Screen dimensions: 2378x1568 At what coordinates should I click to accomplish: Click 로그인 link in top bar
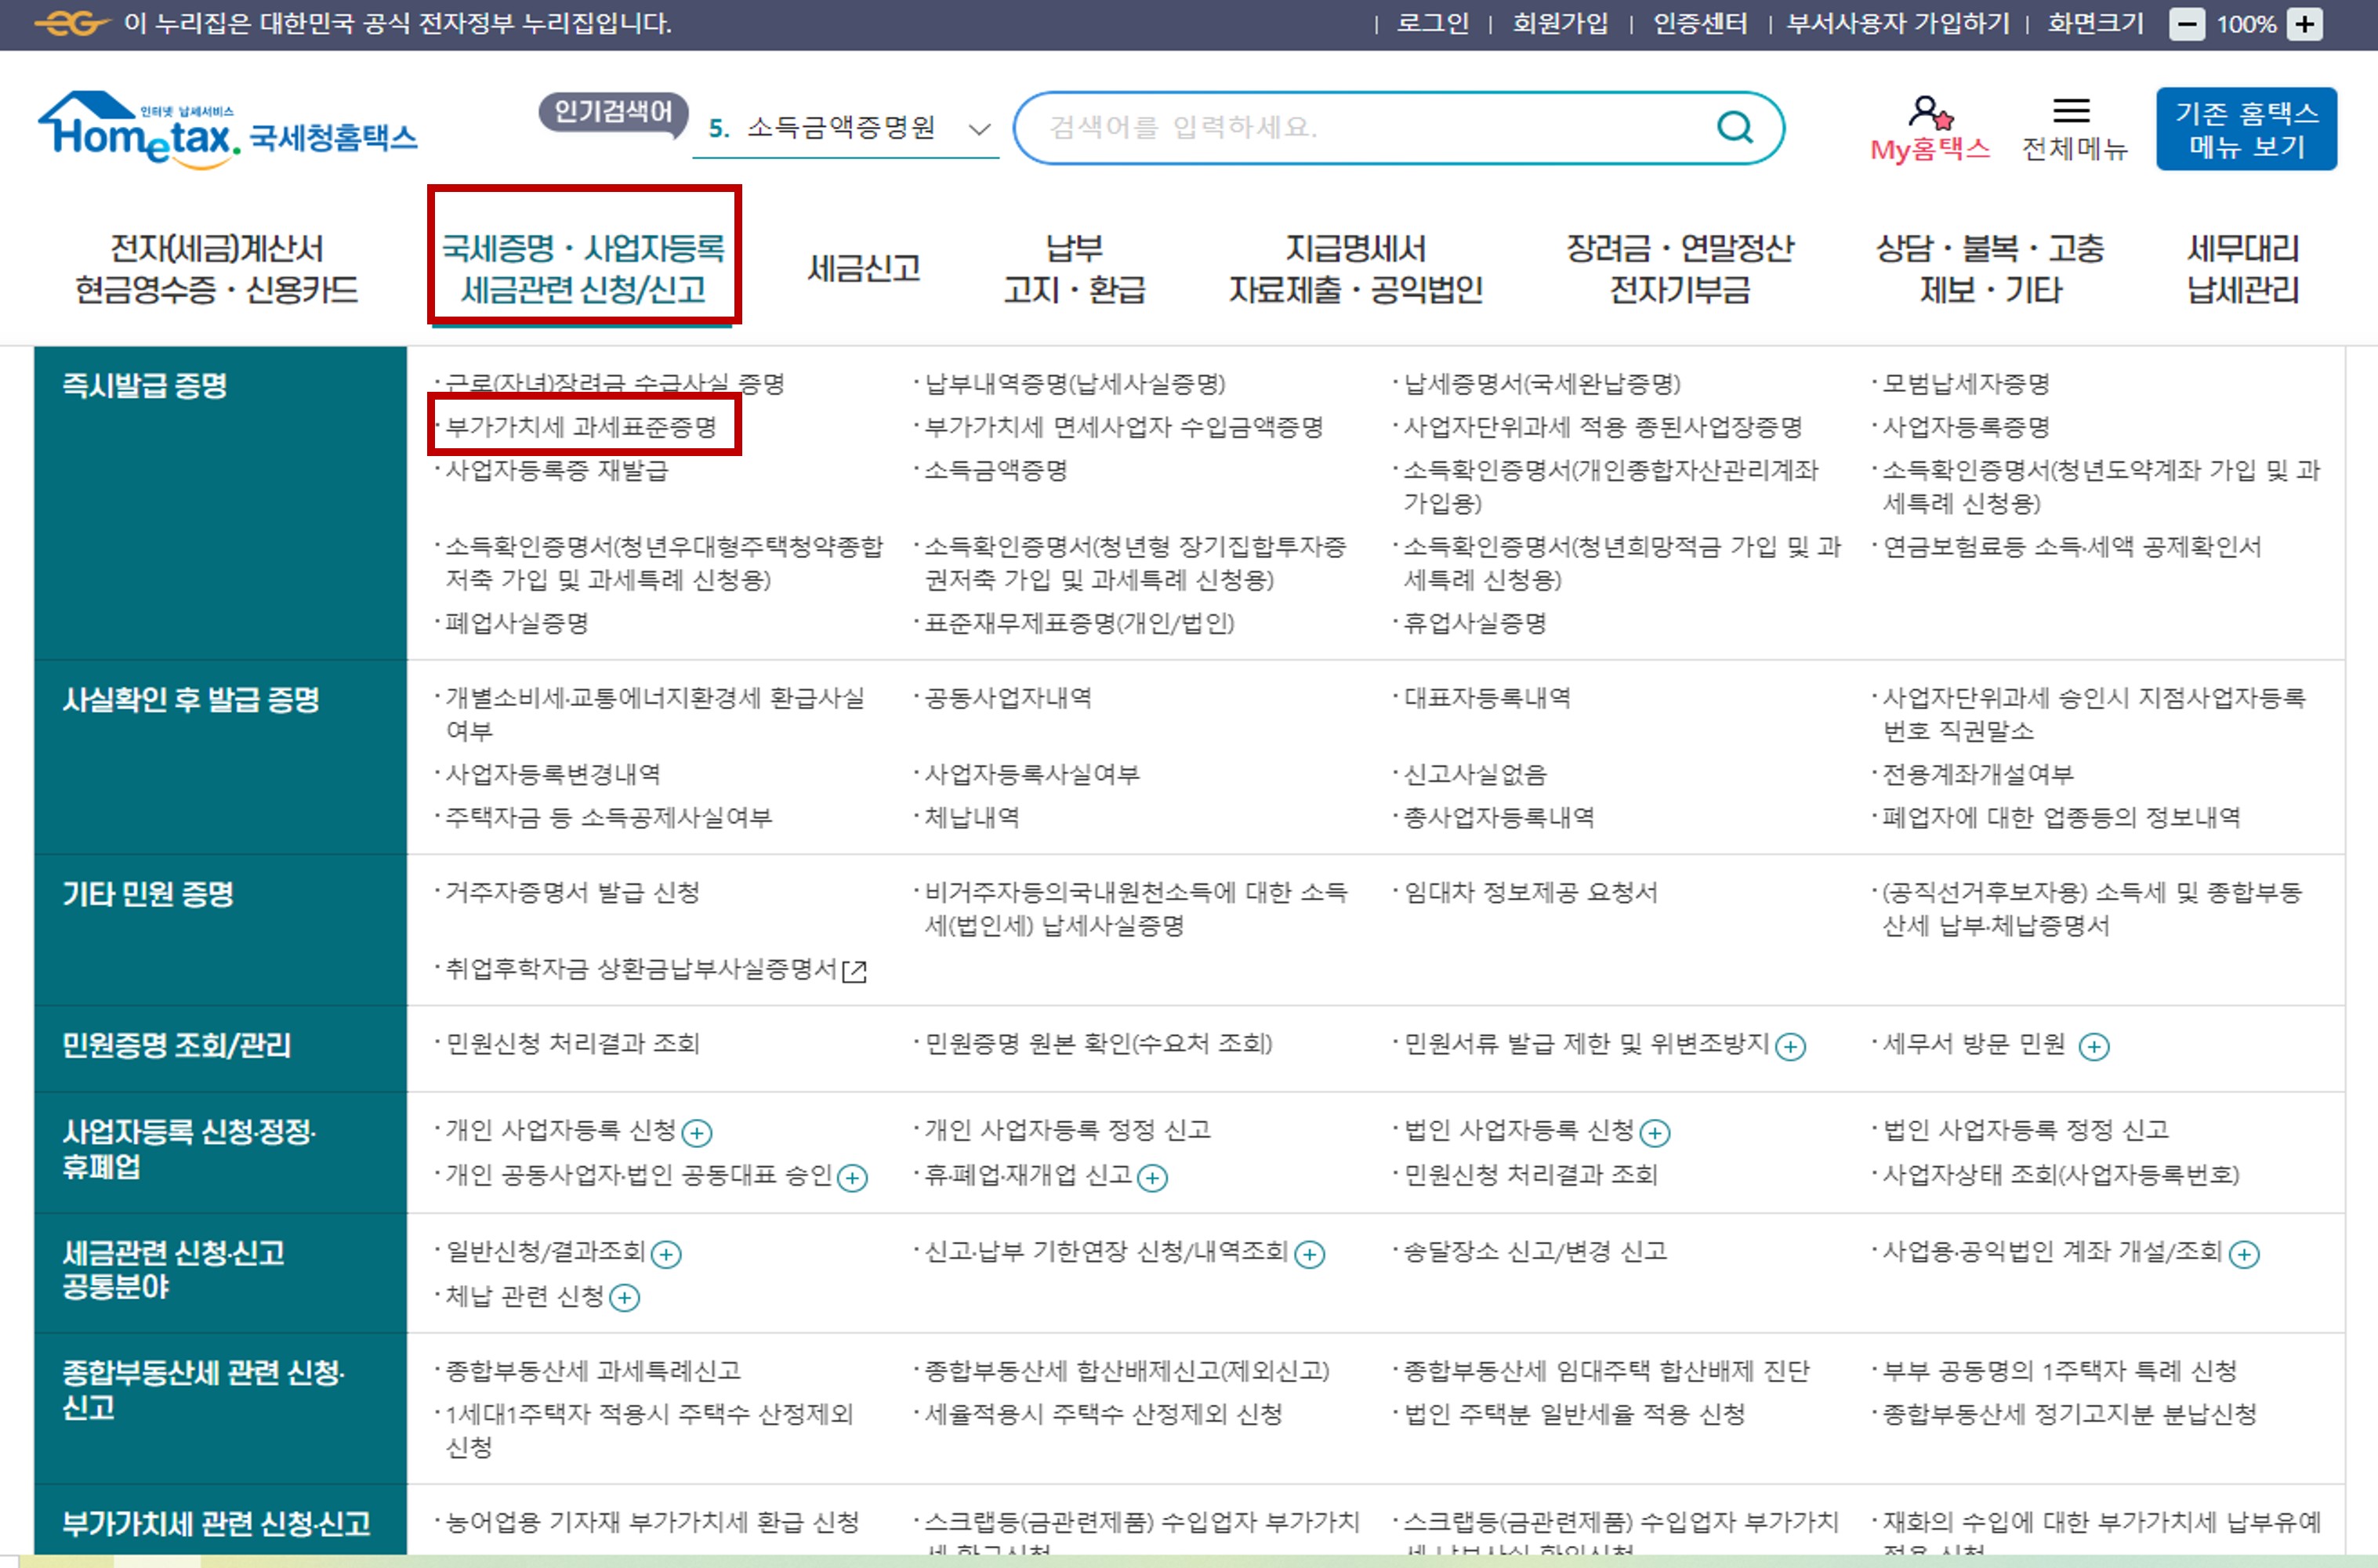1432,24
